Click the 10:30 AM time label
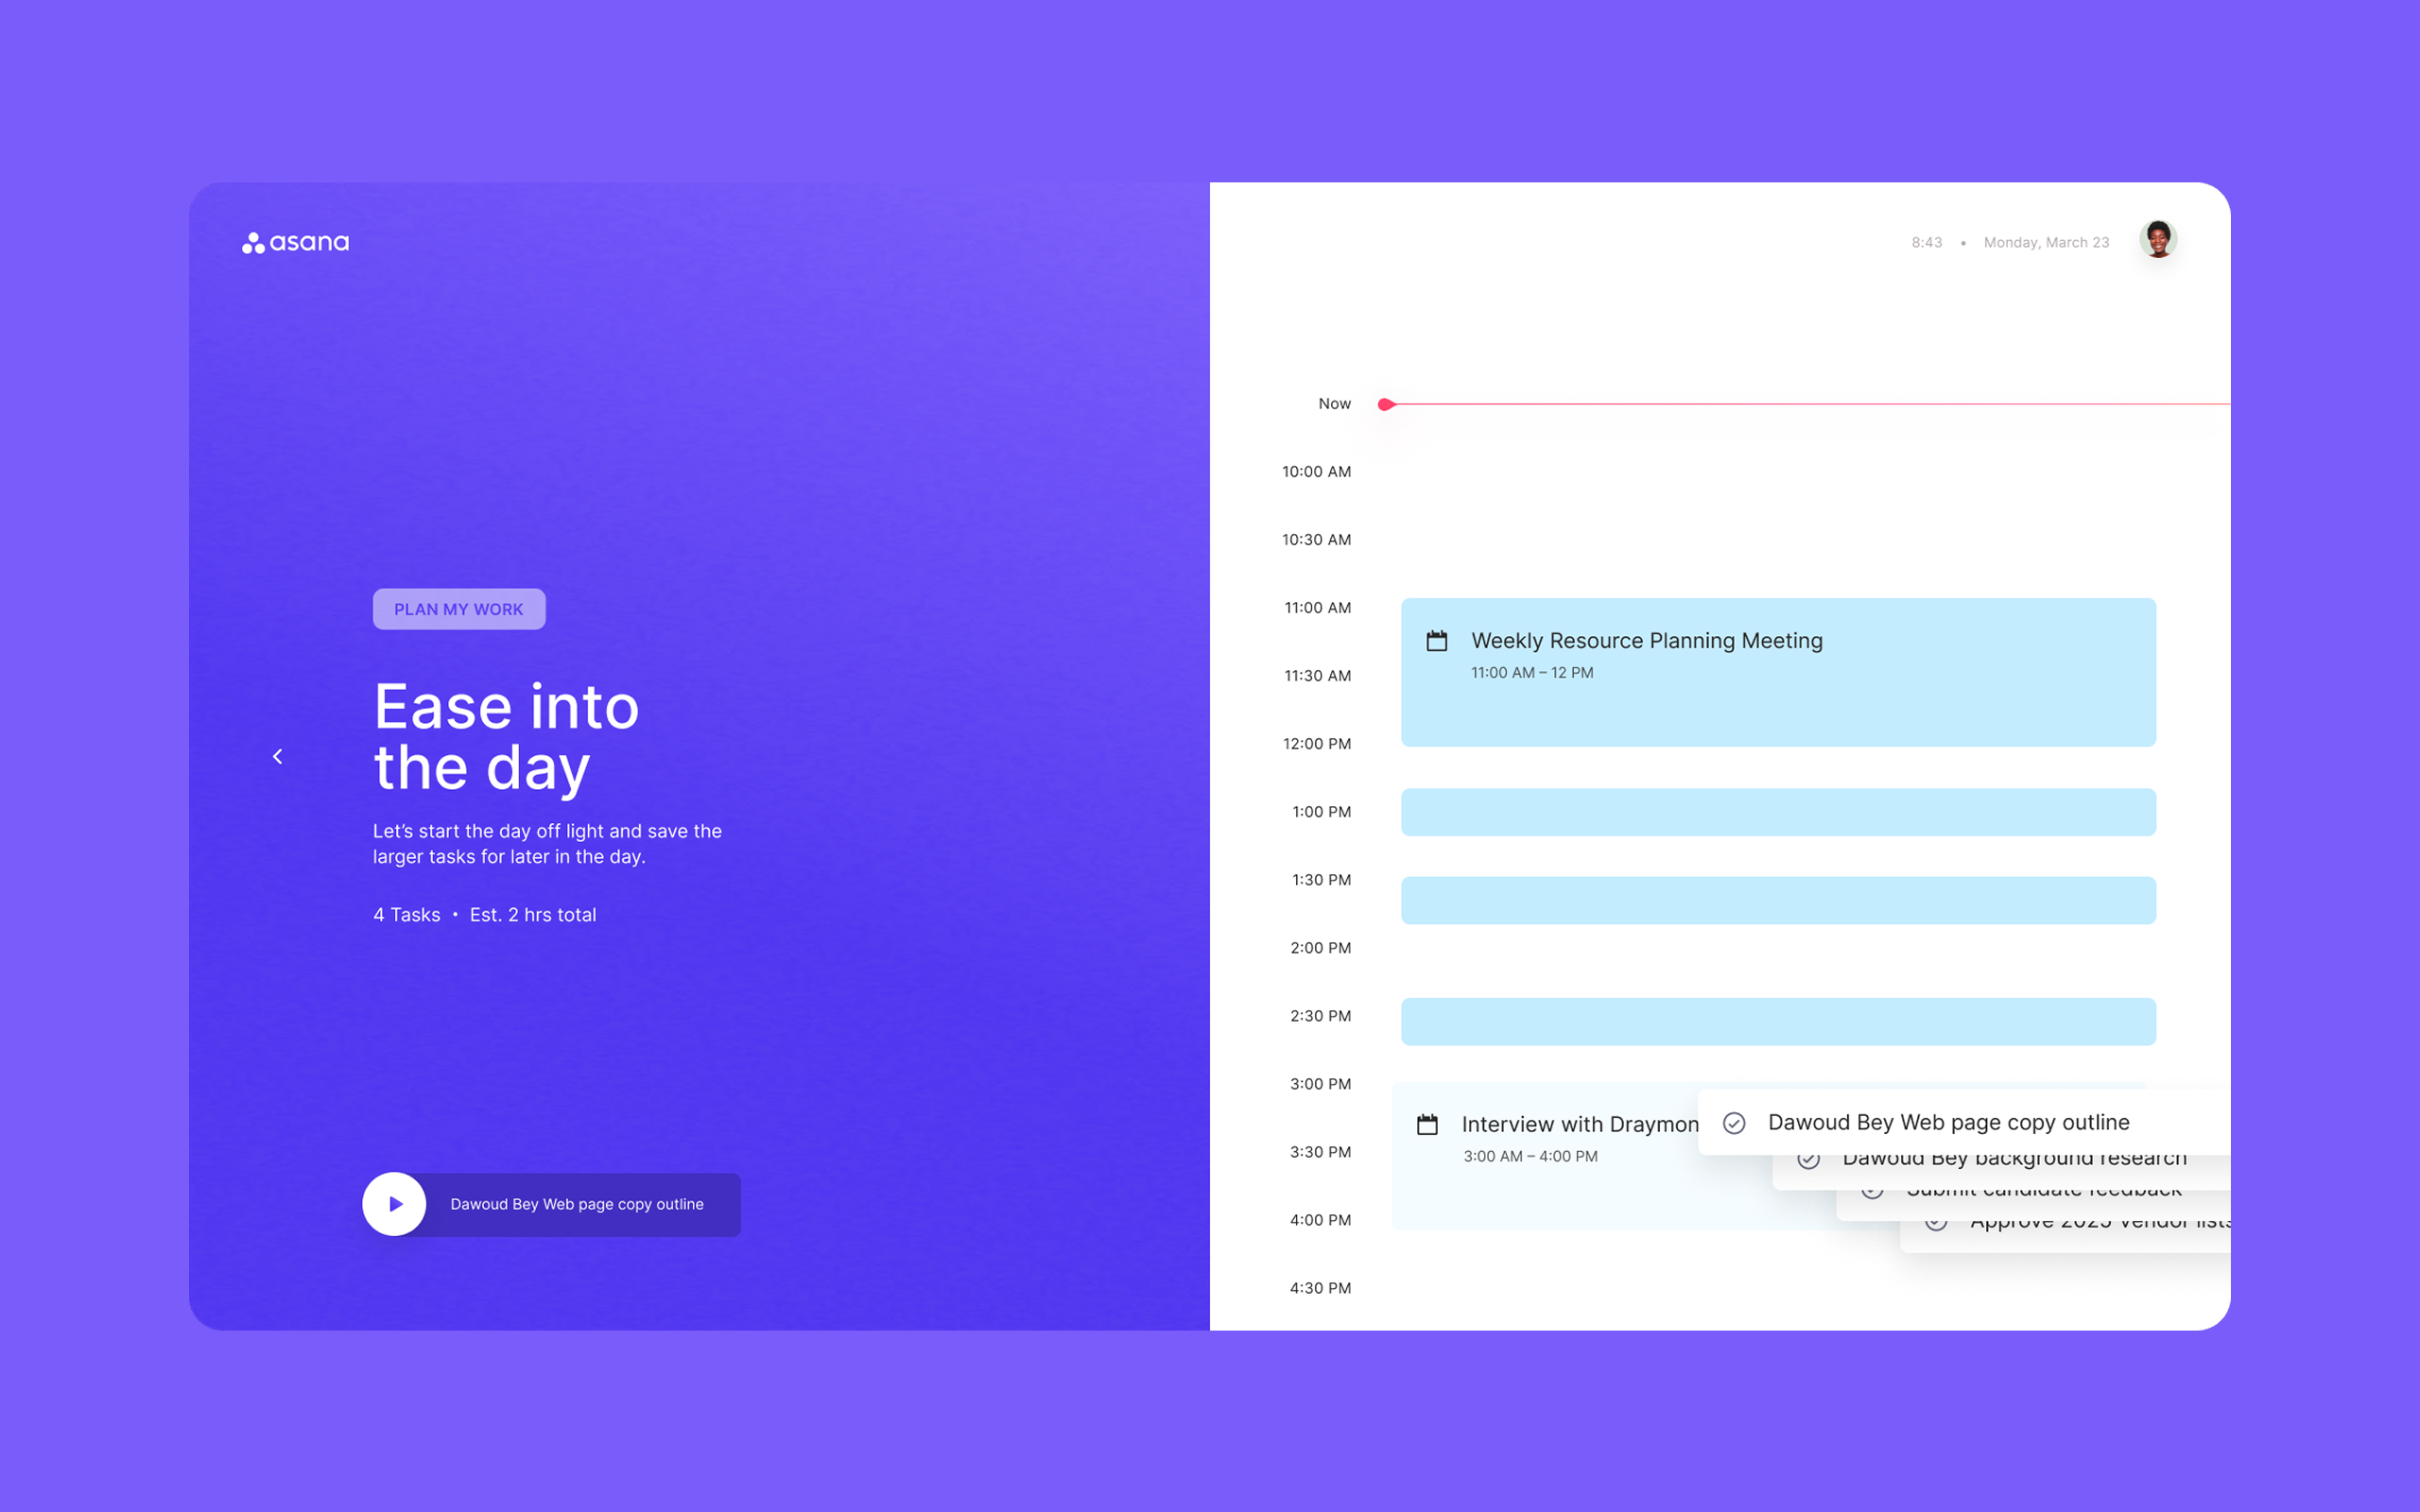This screenshot has height=1512, width=2420. tap(1316, 540)
